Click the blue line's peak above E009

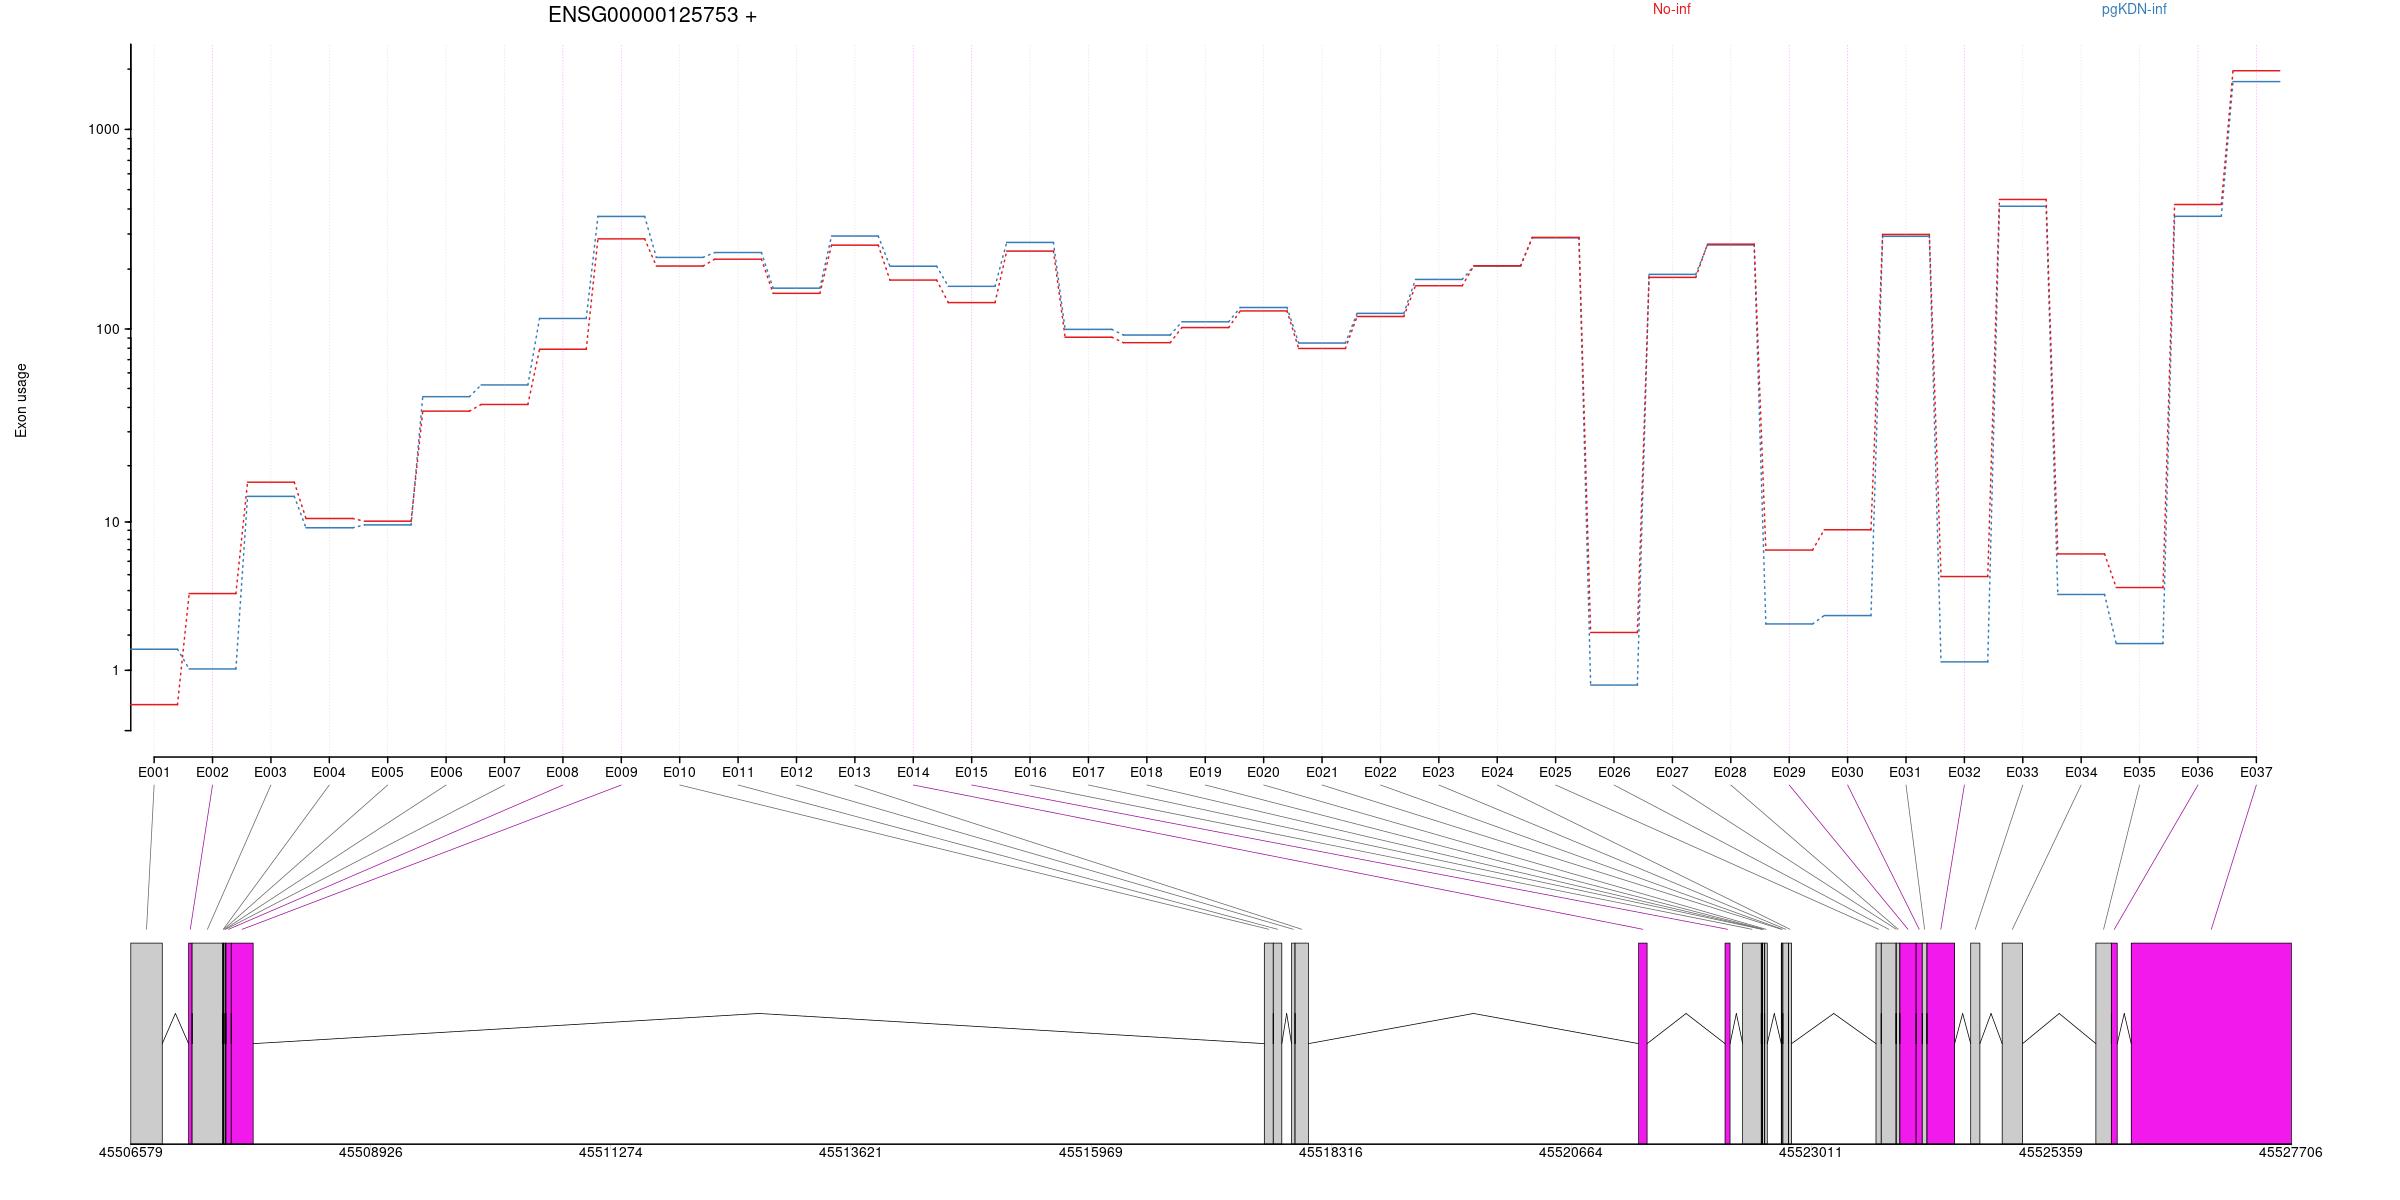pyautogui.click(x=621, y=216)
